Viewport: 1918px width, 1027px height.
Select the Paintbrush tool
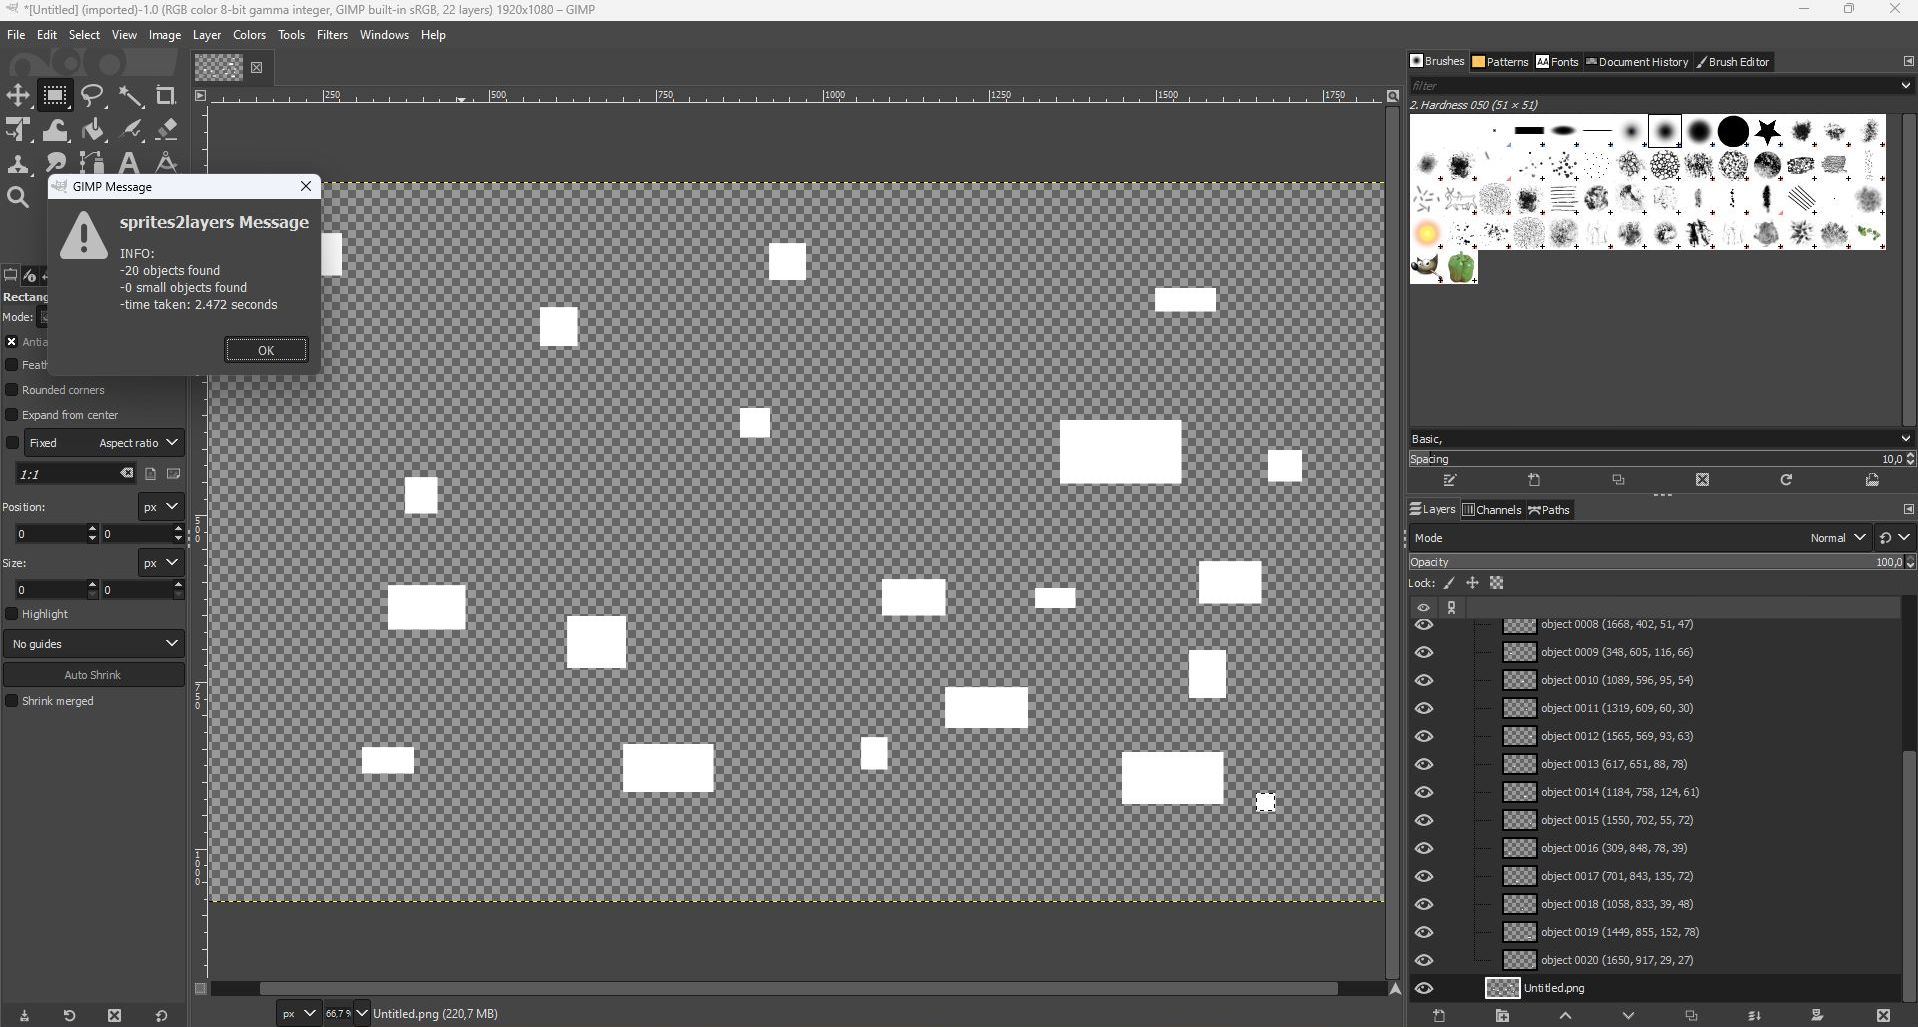click(x=130, y=130)
